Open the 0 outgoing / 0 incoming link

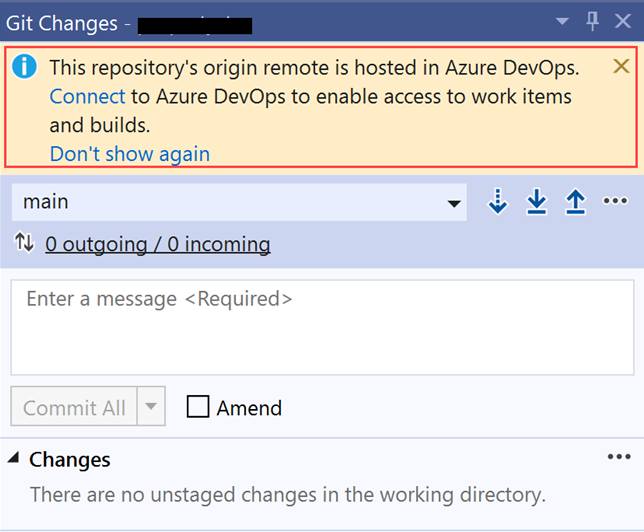pyautogui.click(x=158, y=244)
